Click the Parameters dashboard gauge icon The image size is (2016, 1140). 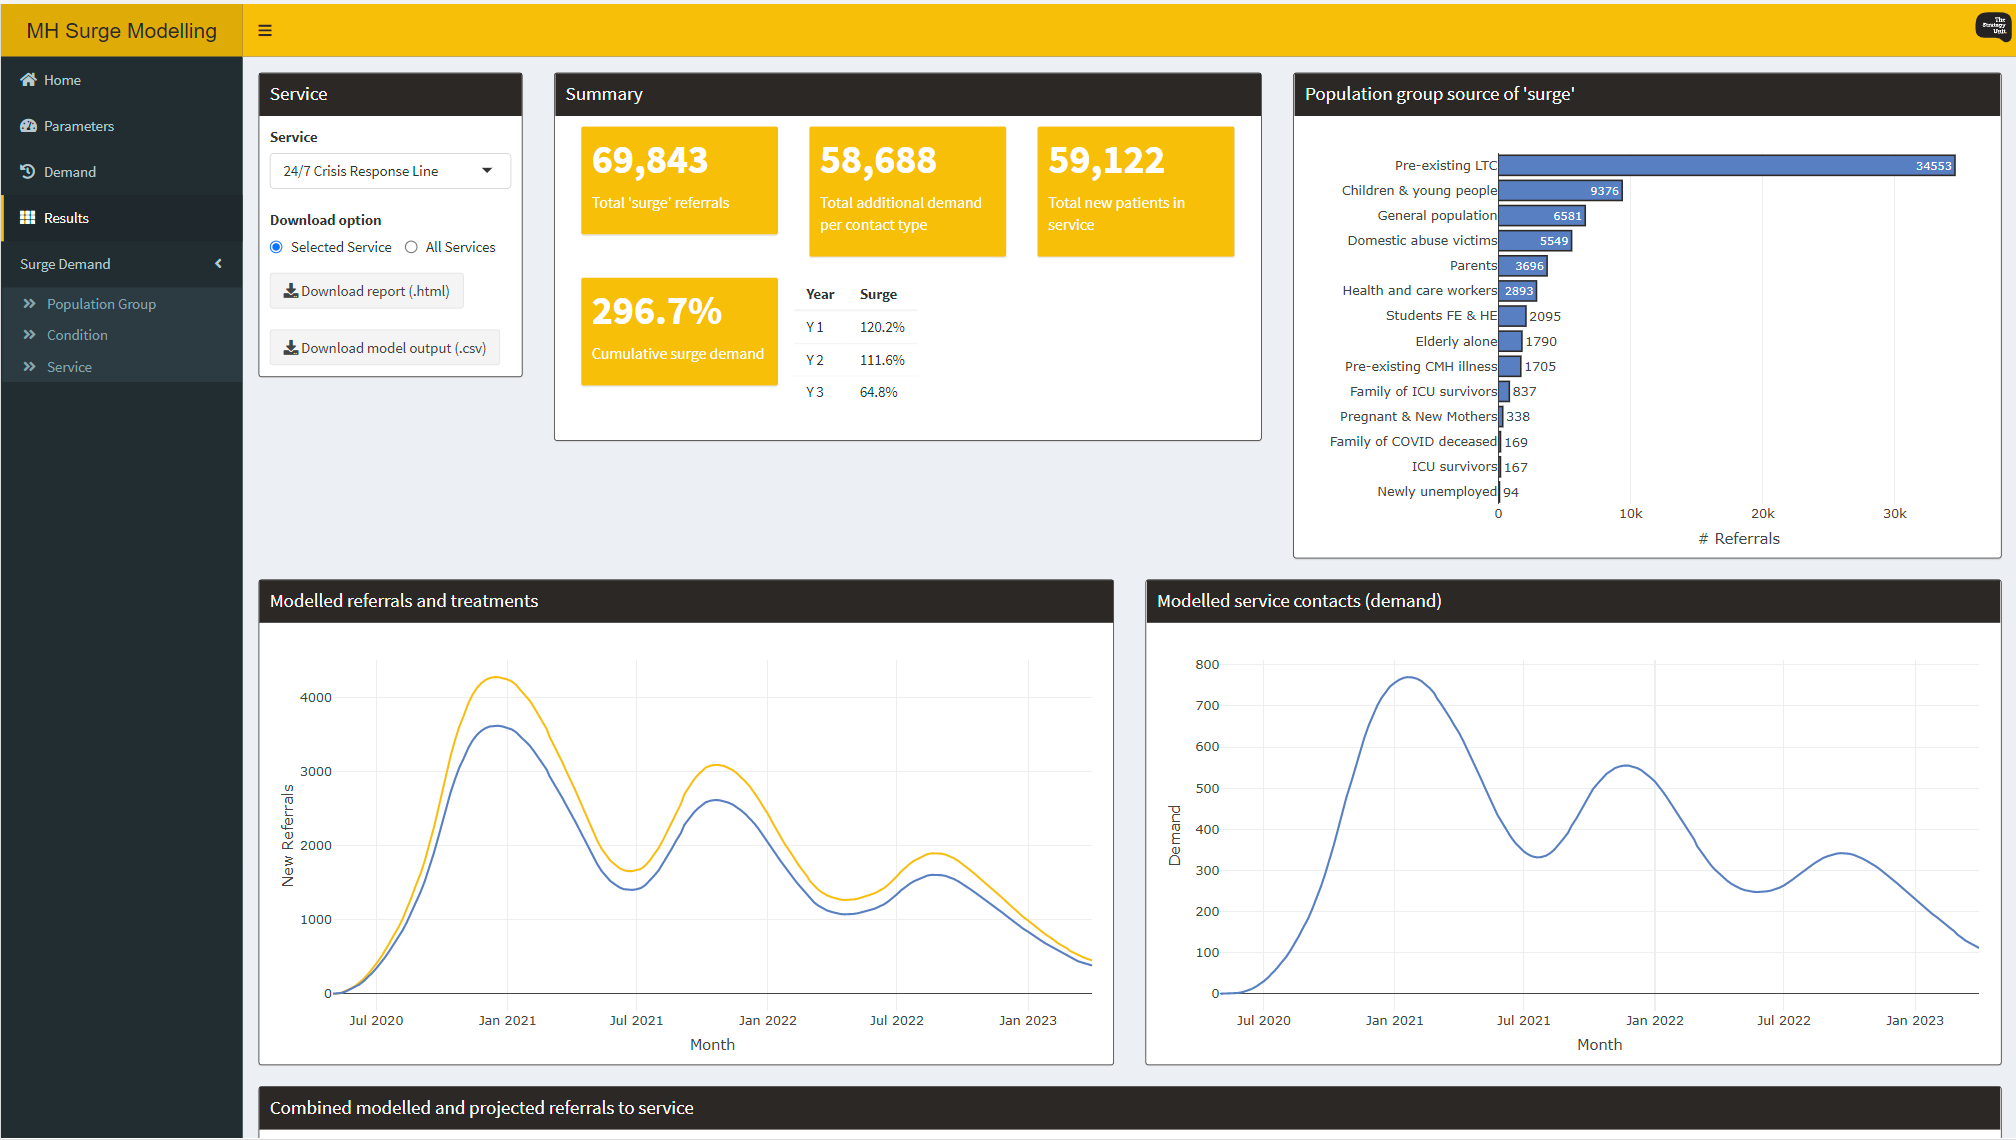[28, 126]
